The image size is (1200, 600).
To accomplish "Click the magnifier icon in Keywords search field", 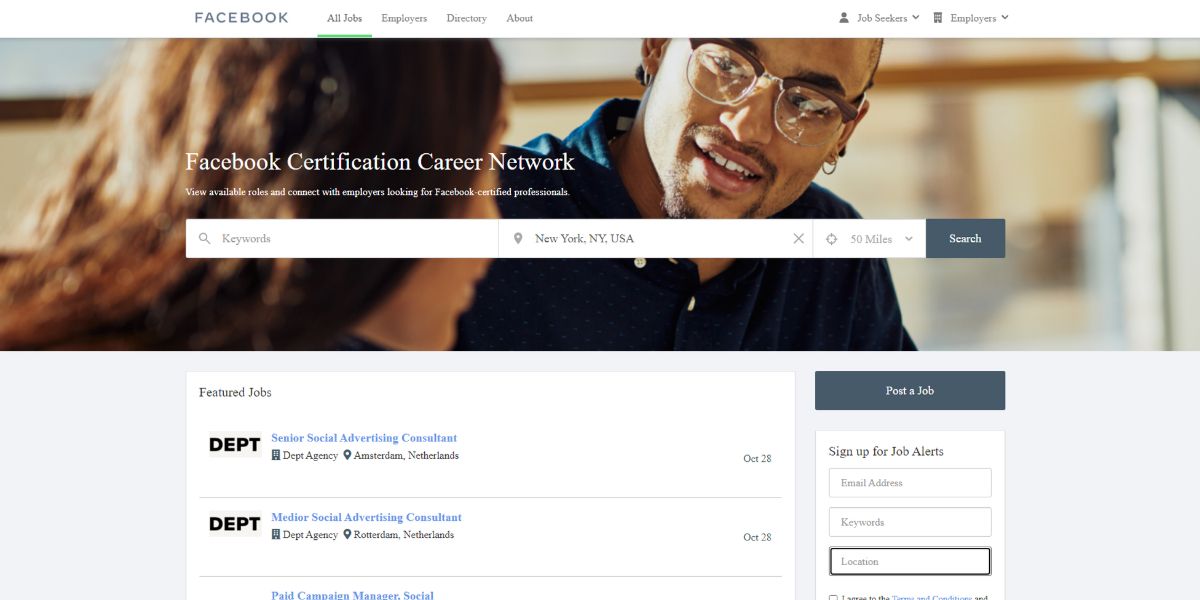I will [x=205, y=239].
